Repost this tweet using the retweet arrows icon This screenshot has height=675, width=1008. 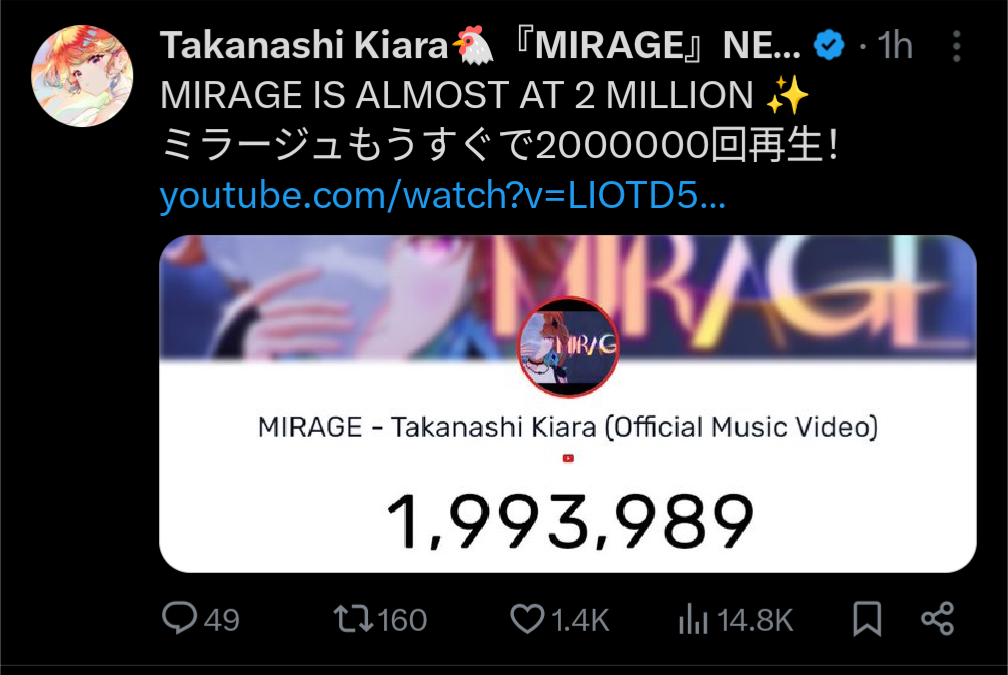coord(353,619)
